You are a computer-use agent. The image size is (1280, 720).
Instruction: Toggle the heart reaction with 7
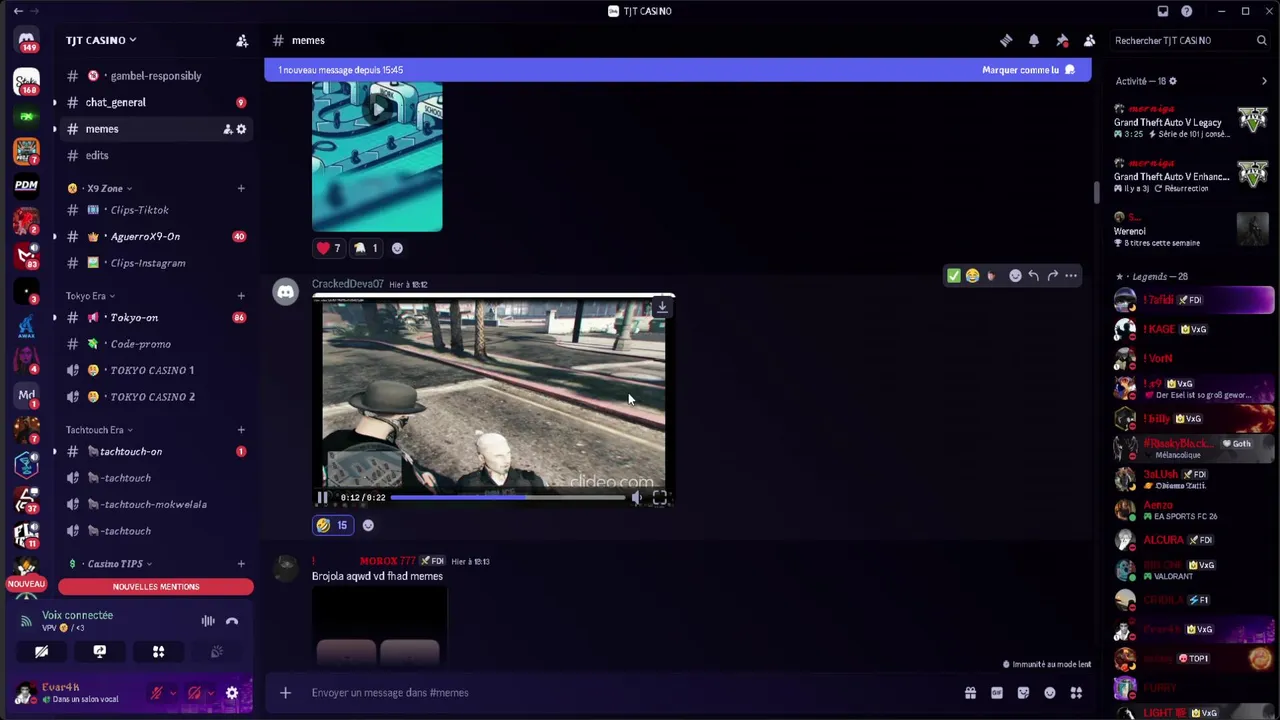(x=328, y=248)
